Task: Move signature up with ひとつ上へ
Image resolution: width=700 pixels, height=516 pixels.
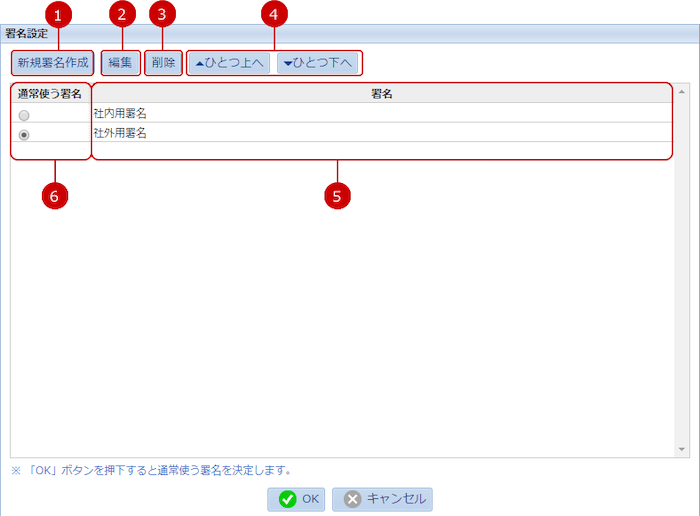Action: point(229,63)
